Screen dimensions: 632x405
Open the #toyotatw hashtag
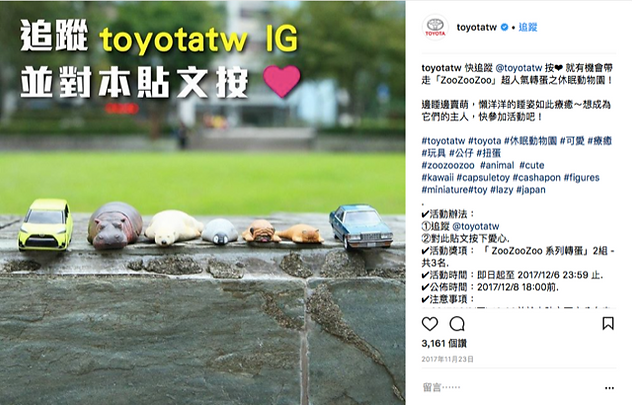[x=443, y=141]
